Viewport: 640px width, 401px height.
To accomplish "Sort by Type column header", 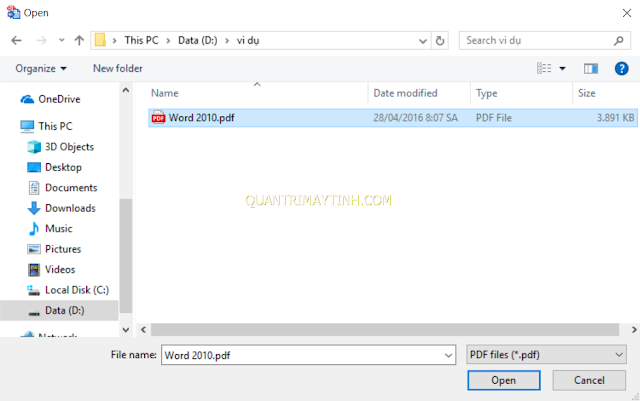I will [x=487, y=93].
